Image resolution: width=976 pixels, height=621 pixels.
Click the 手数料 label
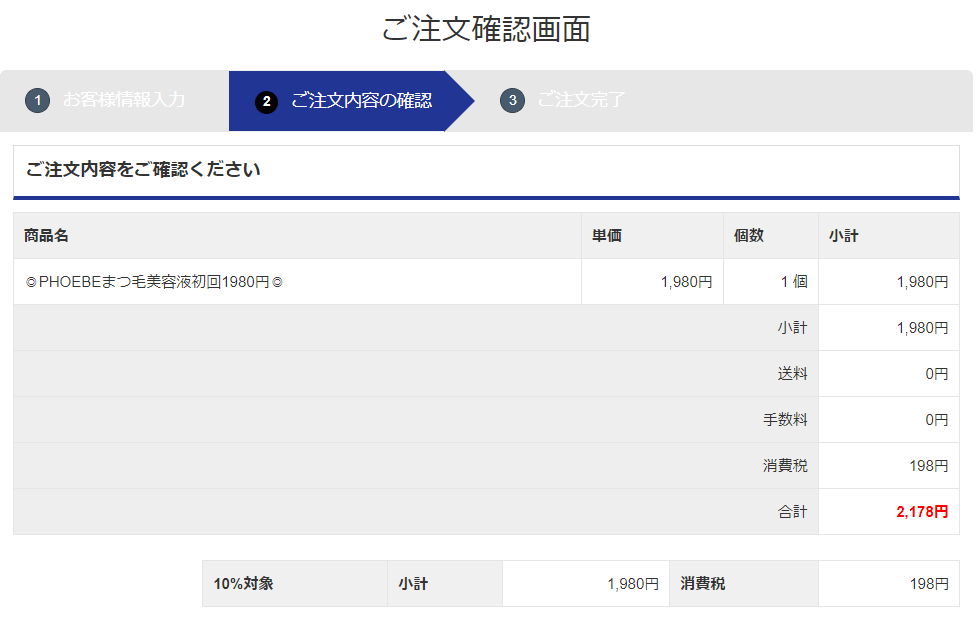pos(786,420)
